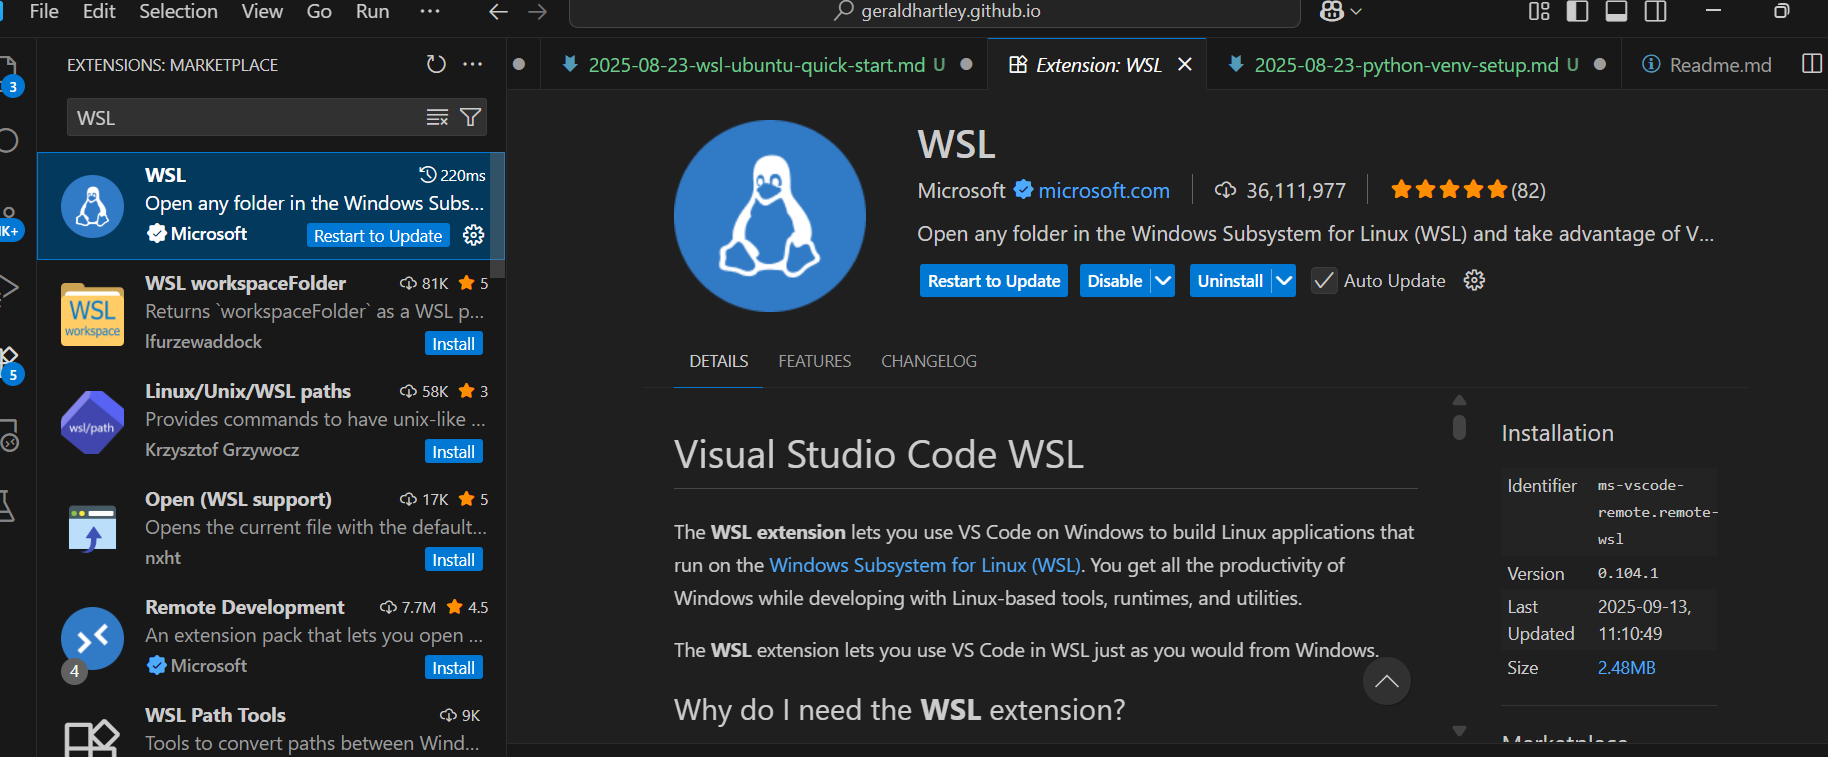This screenshot has width=1828, height=757.
Task: Open the customize layout icon
Action: coord(1539,12)
